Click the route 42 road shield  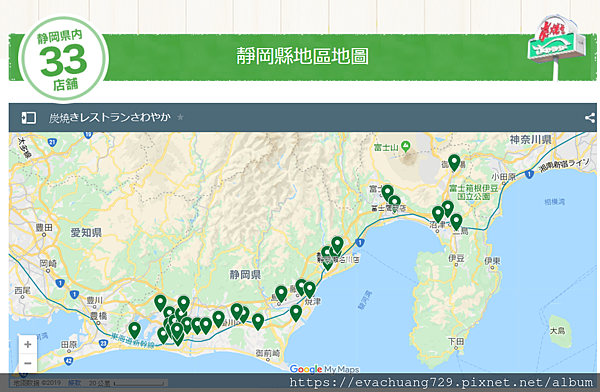[x=68, y=360]
